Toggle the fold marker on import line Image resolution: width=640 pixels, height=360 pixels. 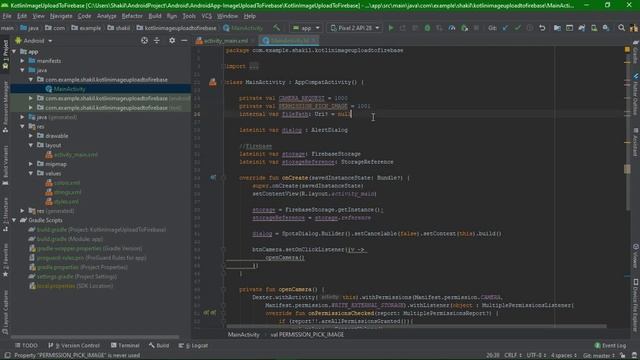coord(224,66)
